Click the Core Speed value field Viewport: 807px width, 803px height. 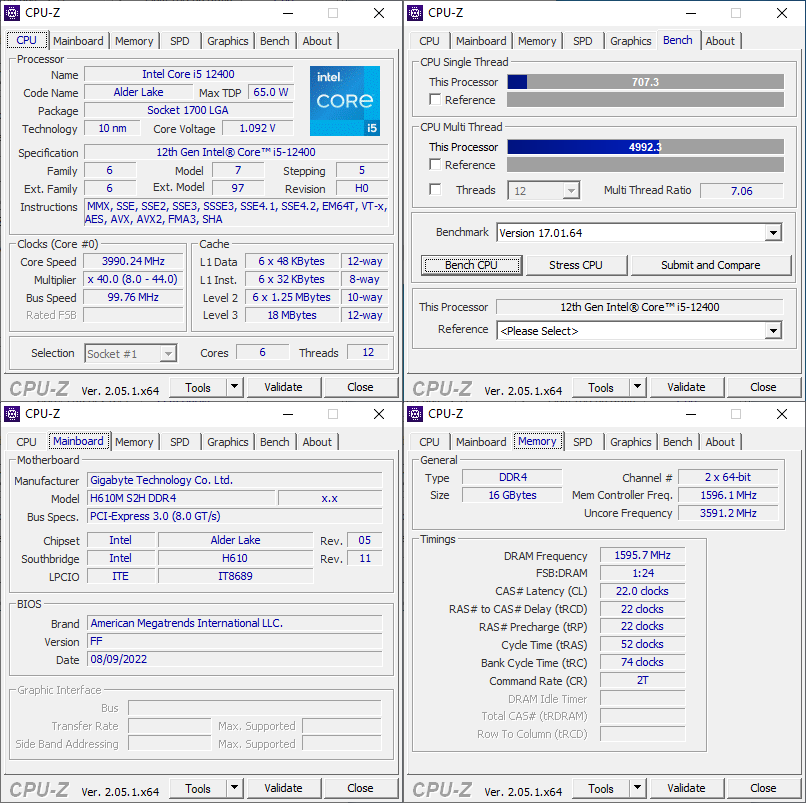[x=134, y=262]
